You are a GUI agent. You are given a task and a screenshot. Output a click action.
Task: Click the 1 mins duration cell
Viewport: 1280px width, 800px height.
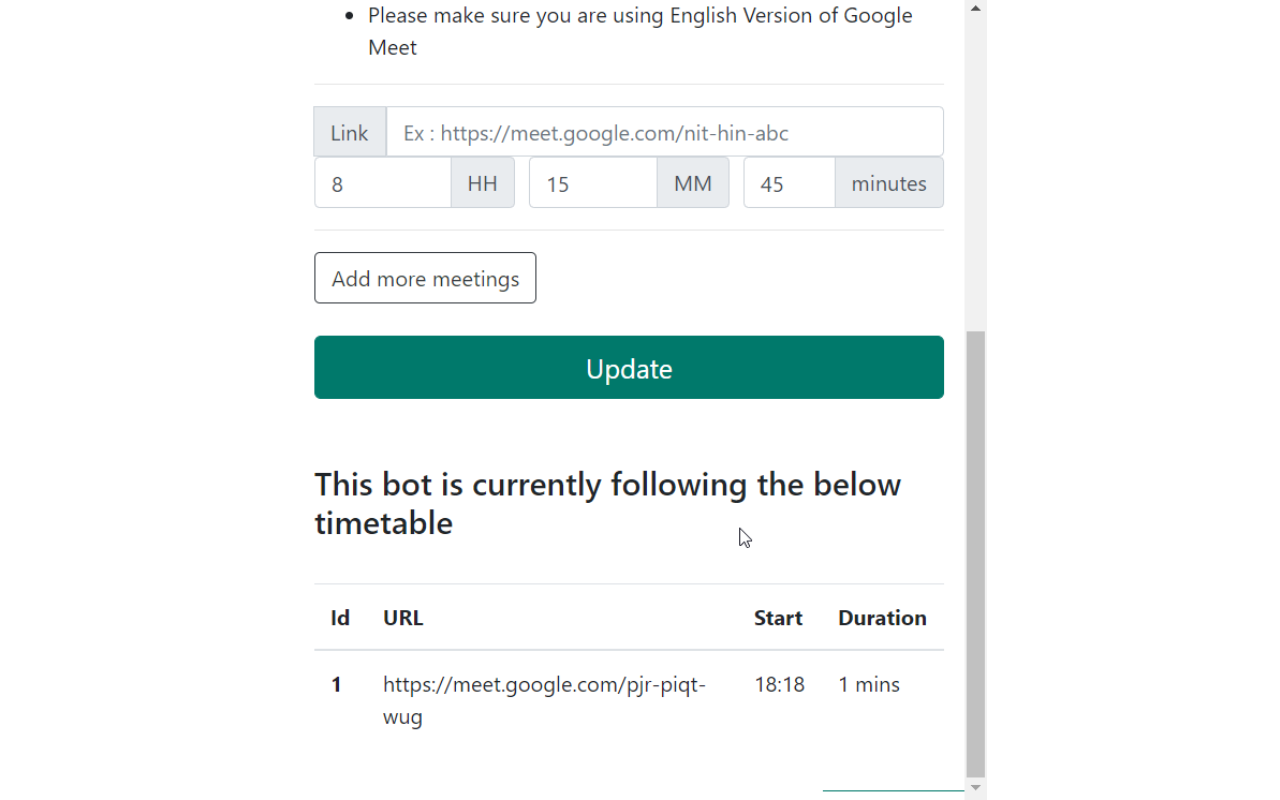[869, 685]
